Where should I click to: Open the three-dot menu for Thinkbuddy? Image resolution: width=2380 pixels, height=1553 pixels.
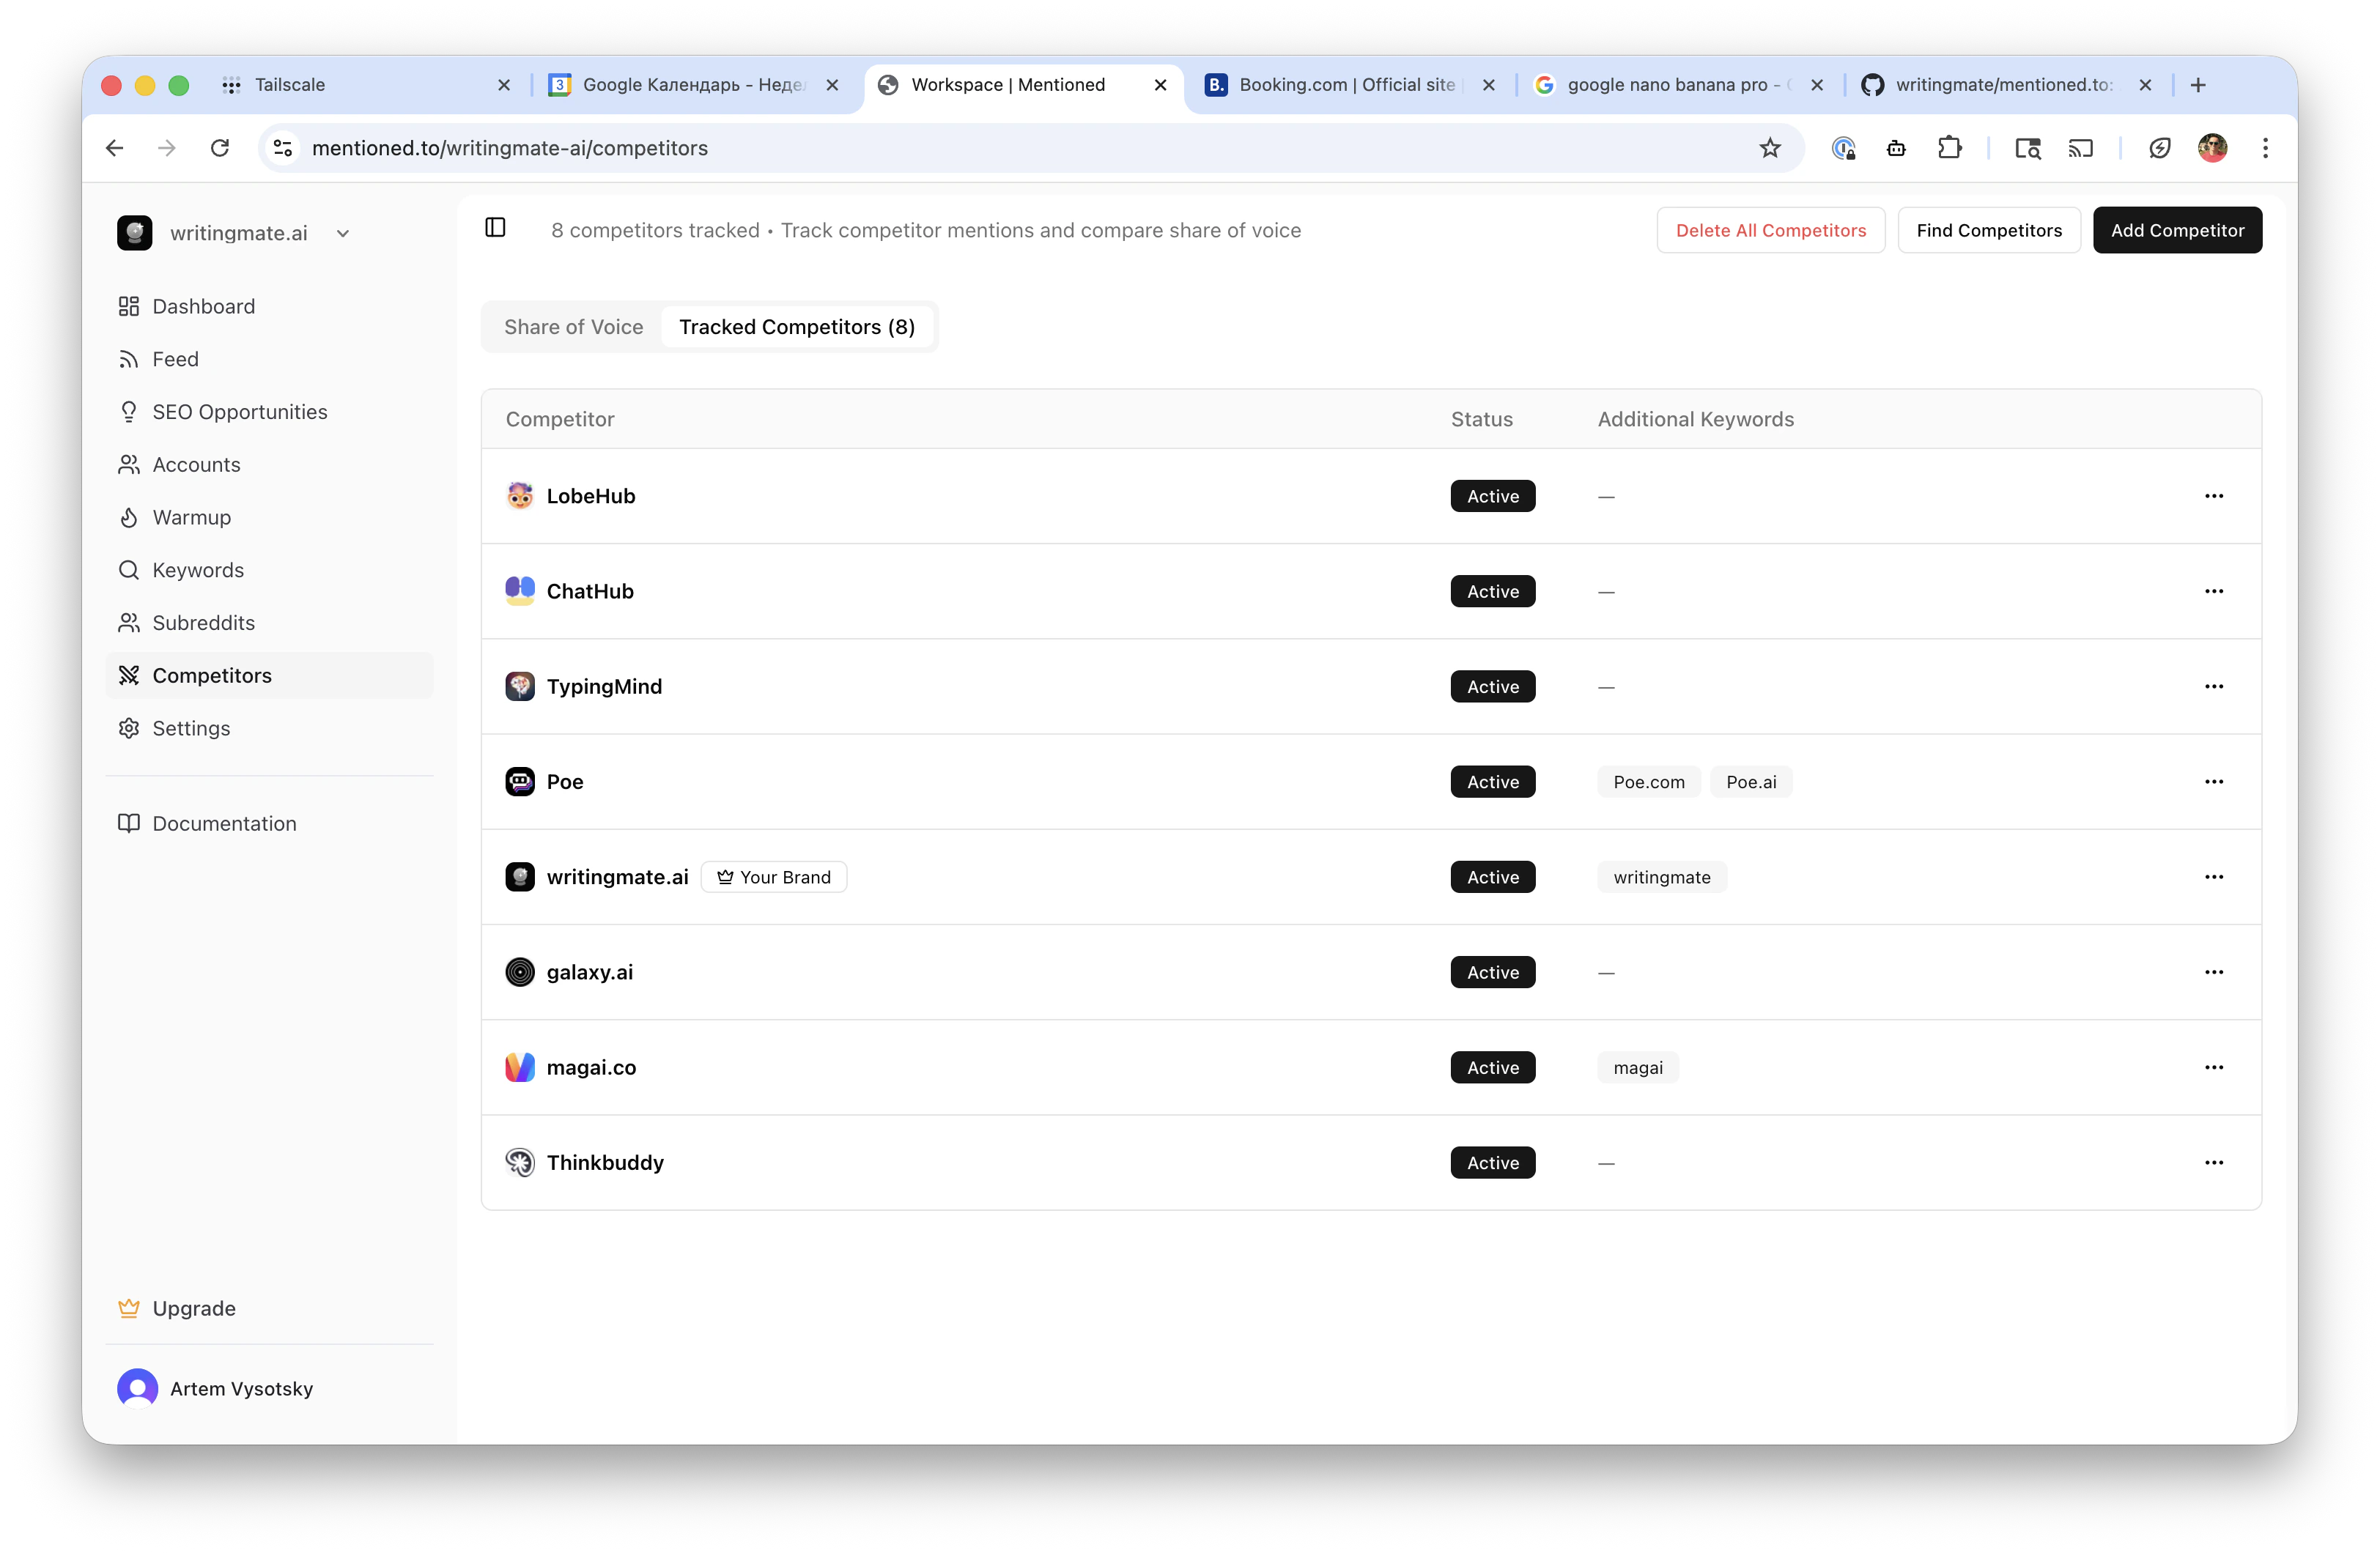click(2213, 1162)
